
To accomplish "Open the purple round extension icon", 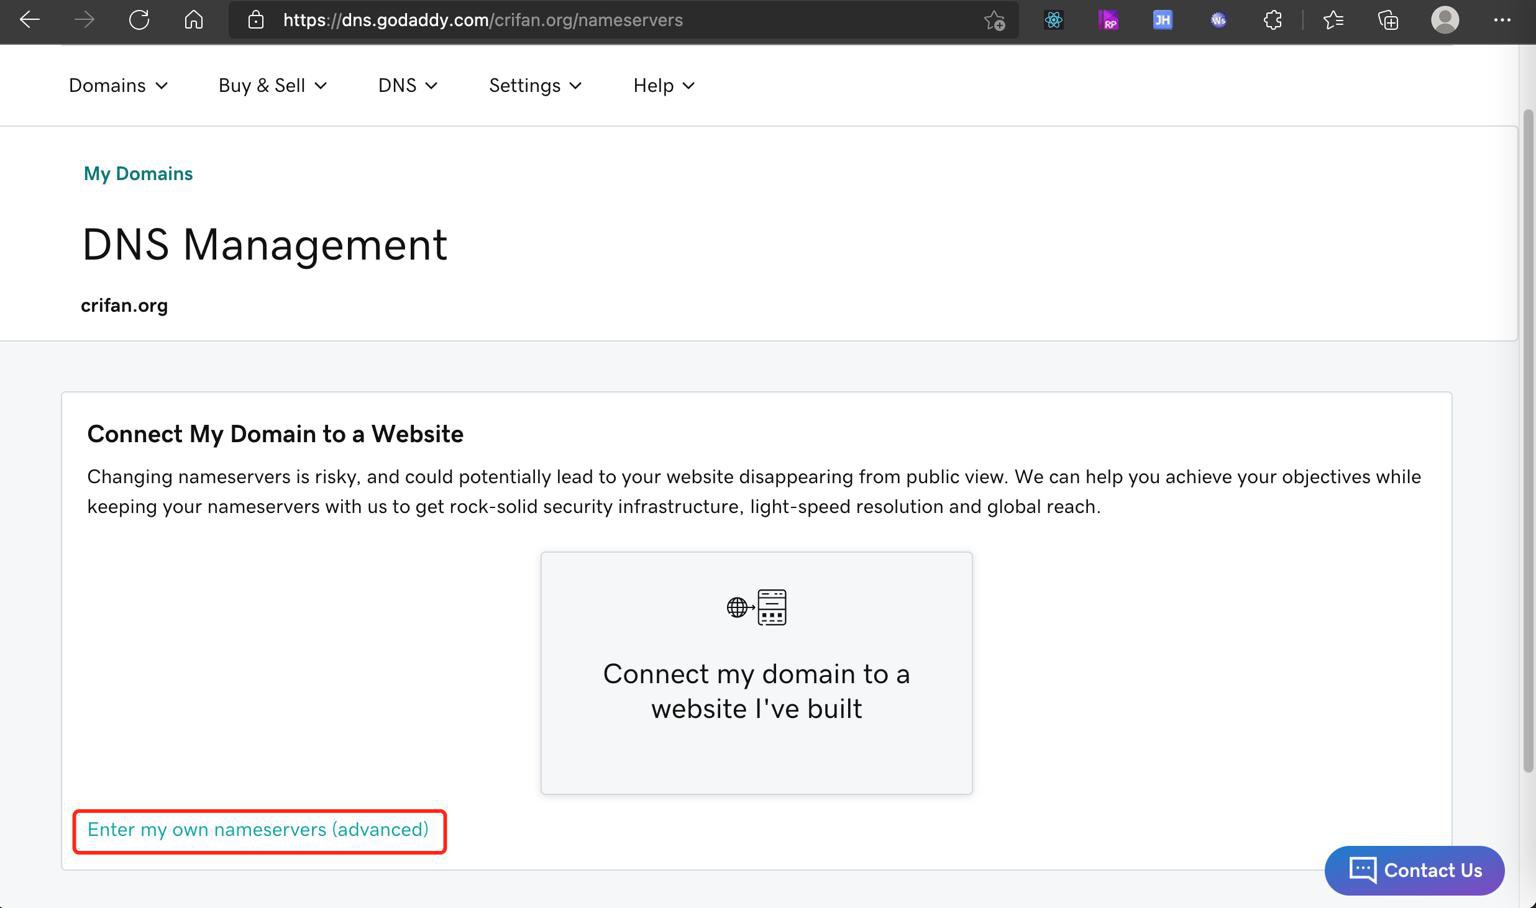I will click(x=1218, y=19).
